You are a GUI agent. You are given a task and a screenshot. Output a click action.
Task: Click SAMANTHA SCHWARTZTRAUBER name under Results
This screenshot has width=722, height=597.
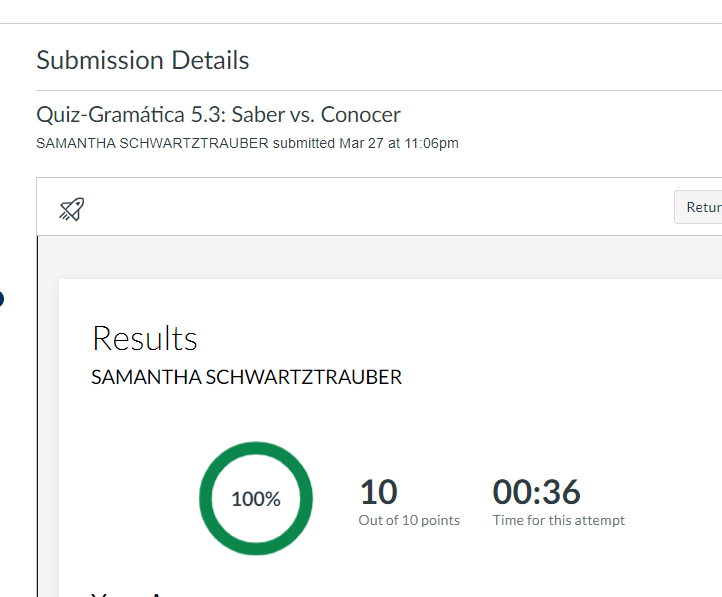(x=246, y=377)
